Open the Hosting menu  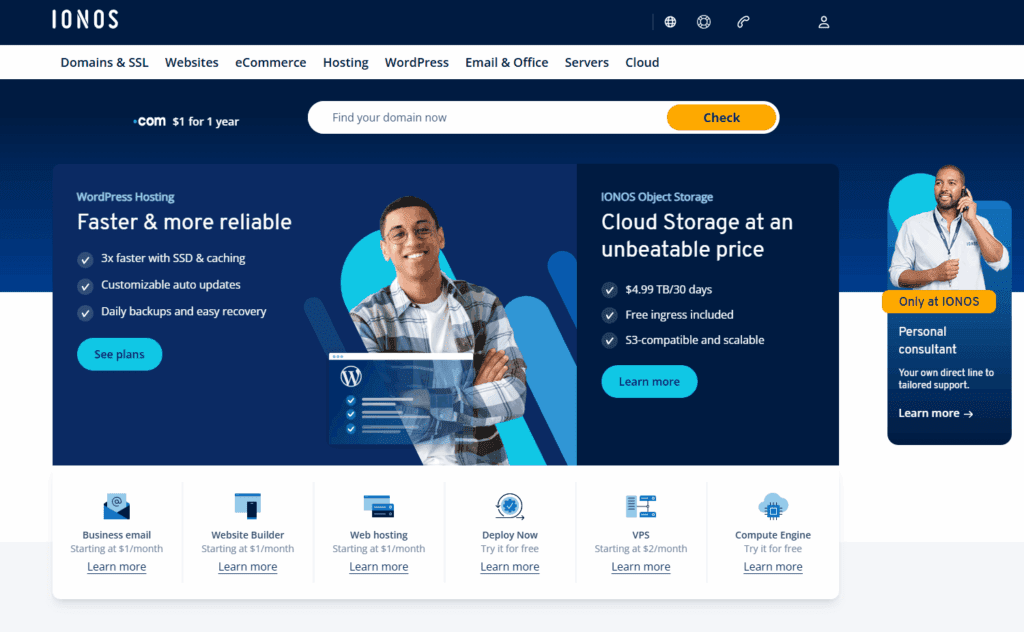pyautogui.click(x=345, y=63)
